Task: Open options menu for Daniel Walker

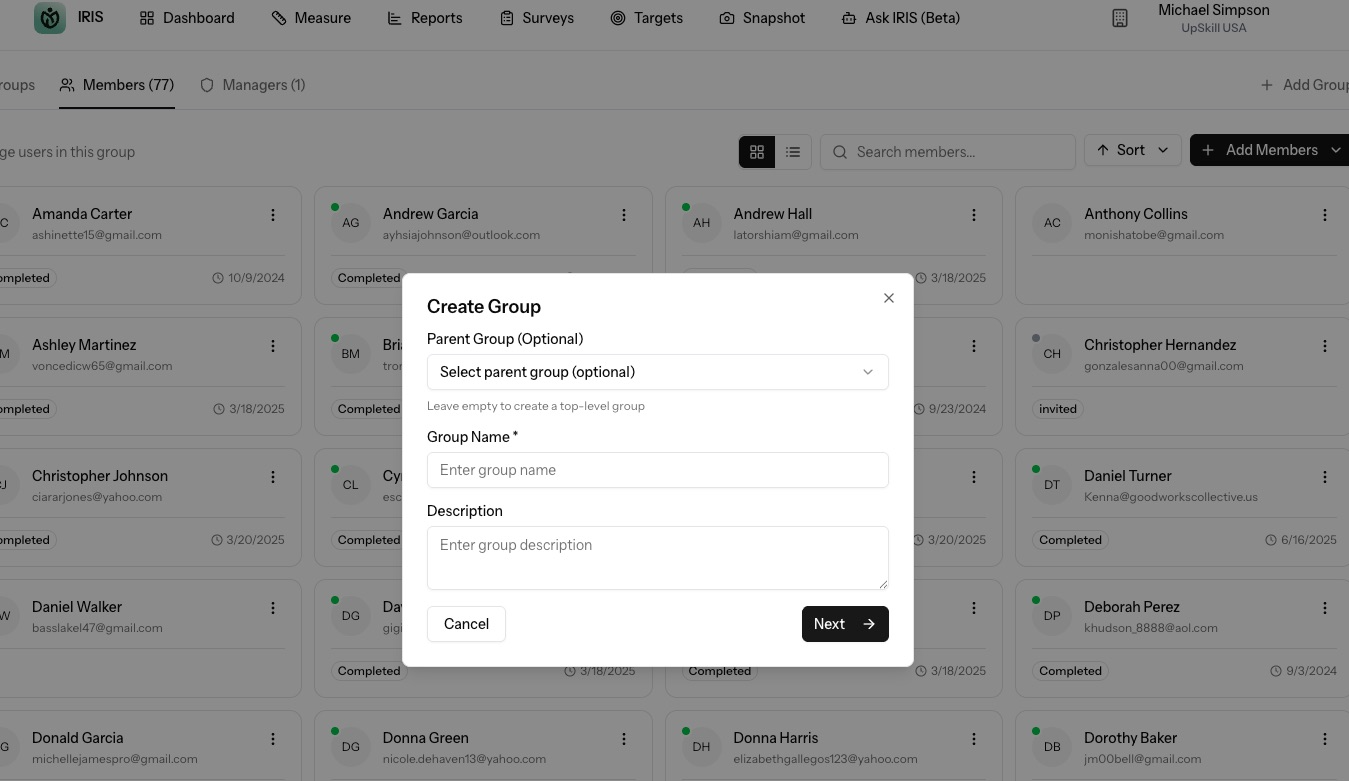Action: tap(273, 608)
